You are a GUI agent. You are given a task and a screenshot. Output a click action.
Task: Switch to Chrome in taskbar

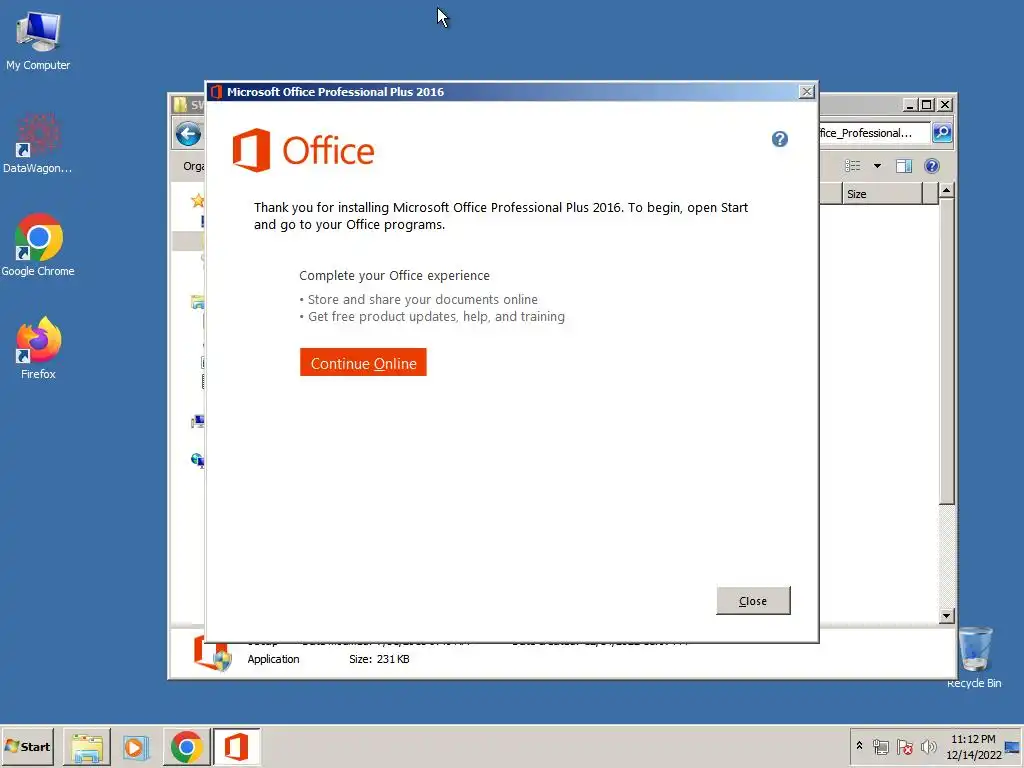click(x=186, y=746)
